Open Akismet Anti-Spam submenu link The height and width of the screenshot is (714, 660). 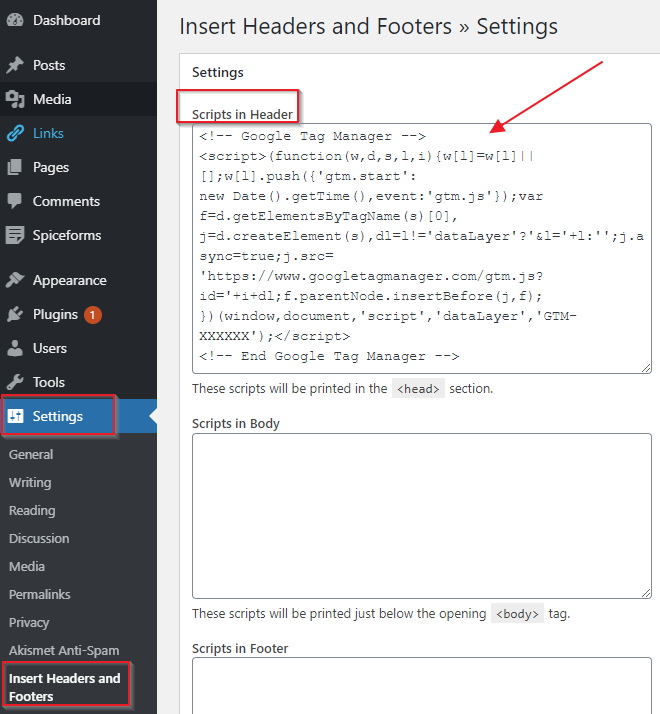(x=64, y=651)
